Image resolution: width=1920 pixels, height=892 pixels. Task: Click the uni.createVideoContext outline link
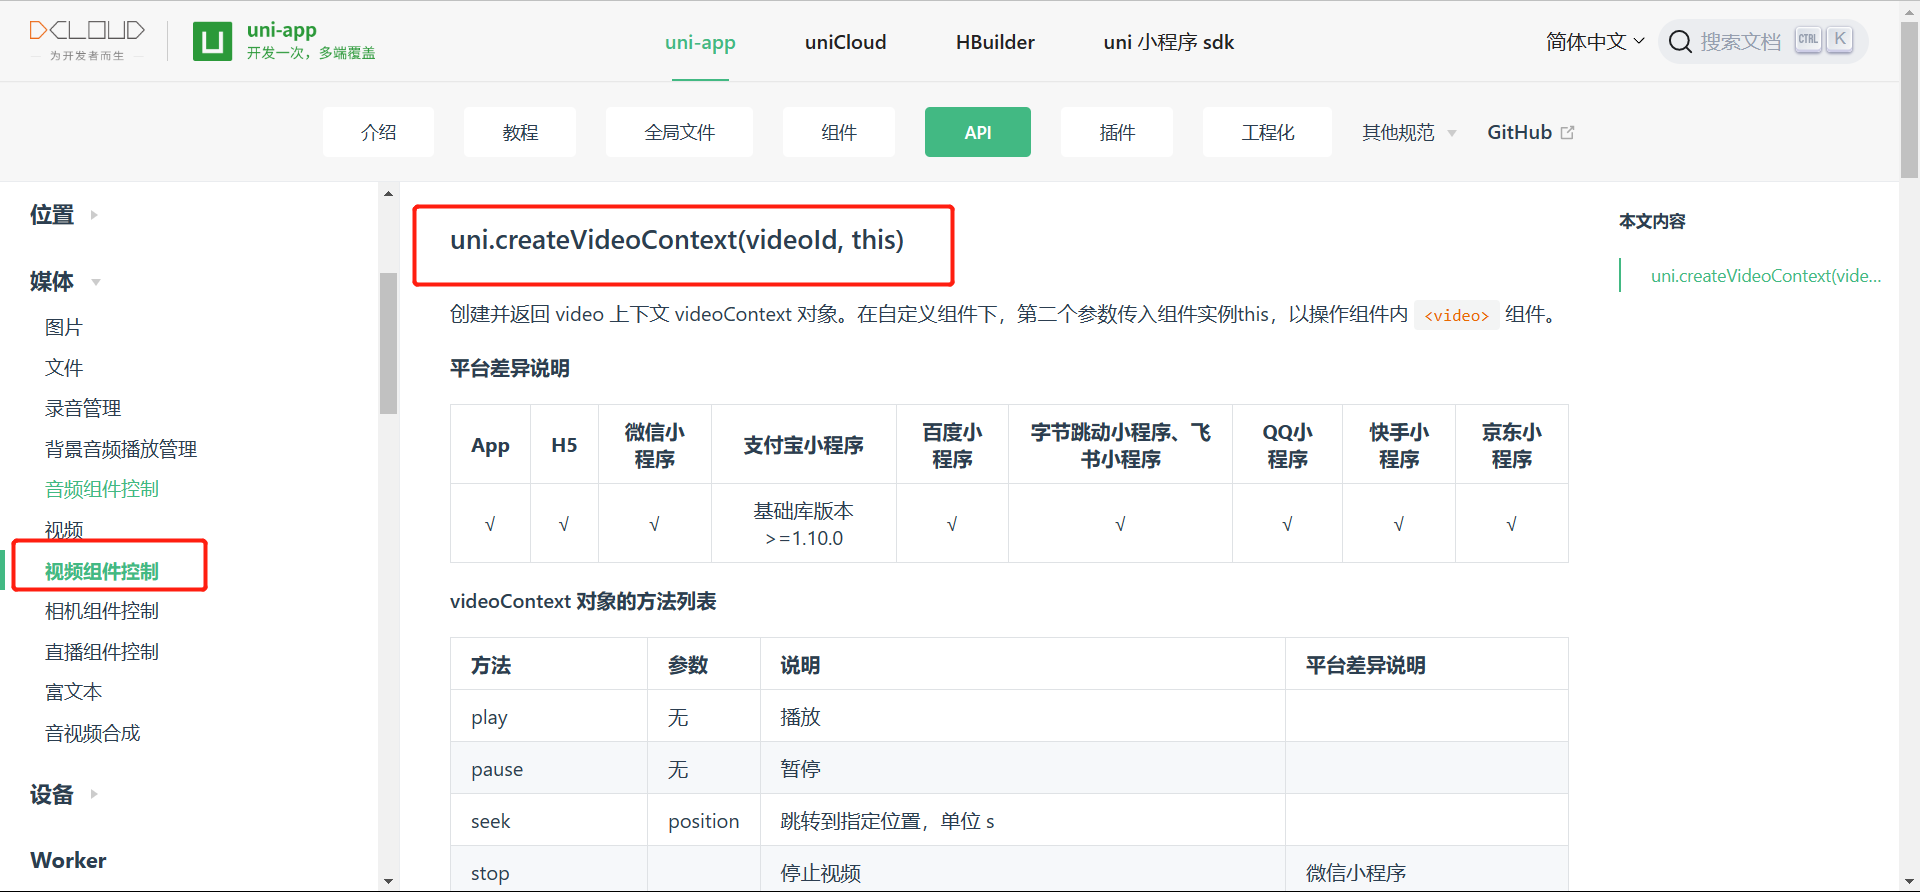(x=1766, y=275)
